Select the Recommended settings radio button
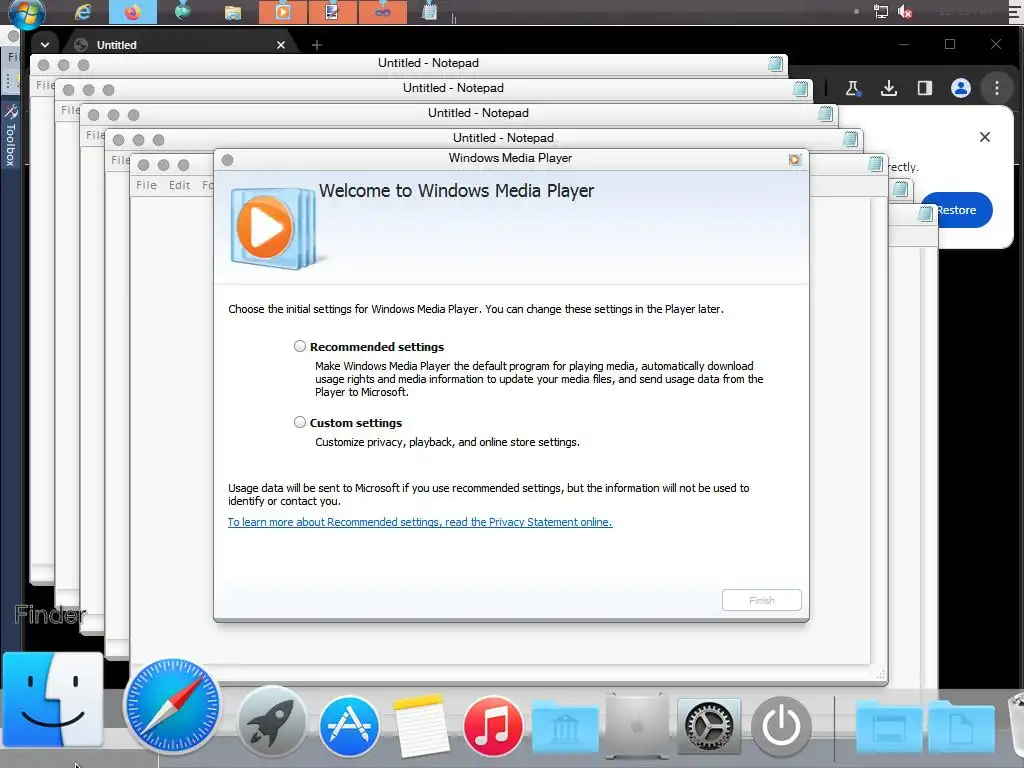Viewport: 1024px width, 768px height. coord(300,346)
